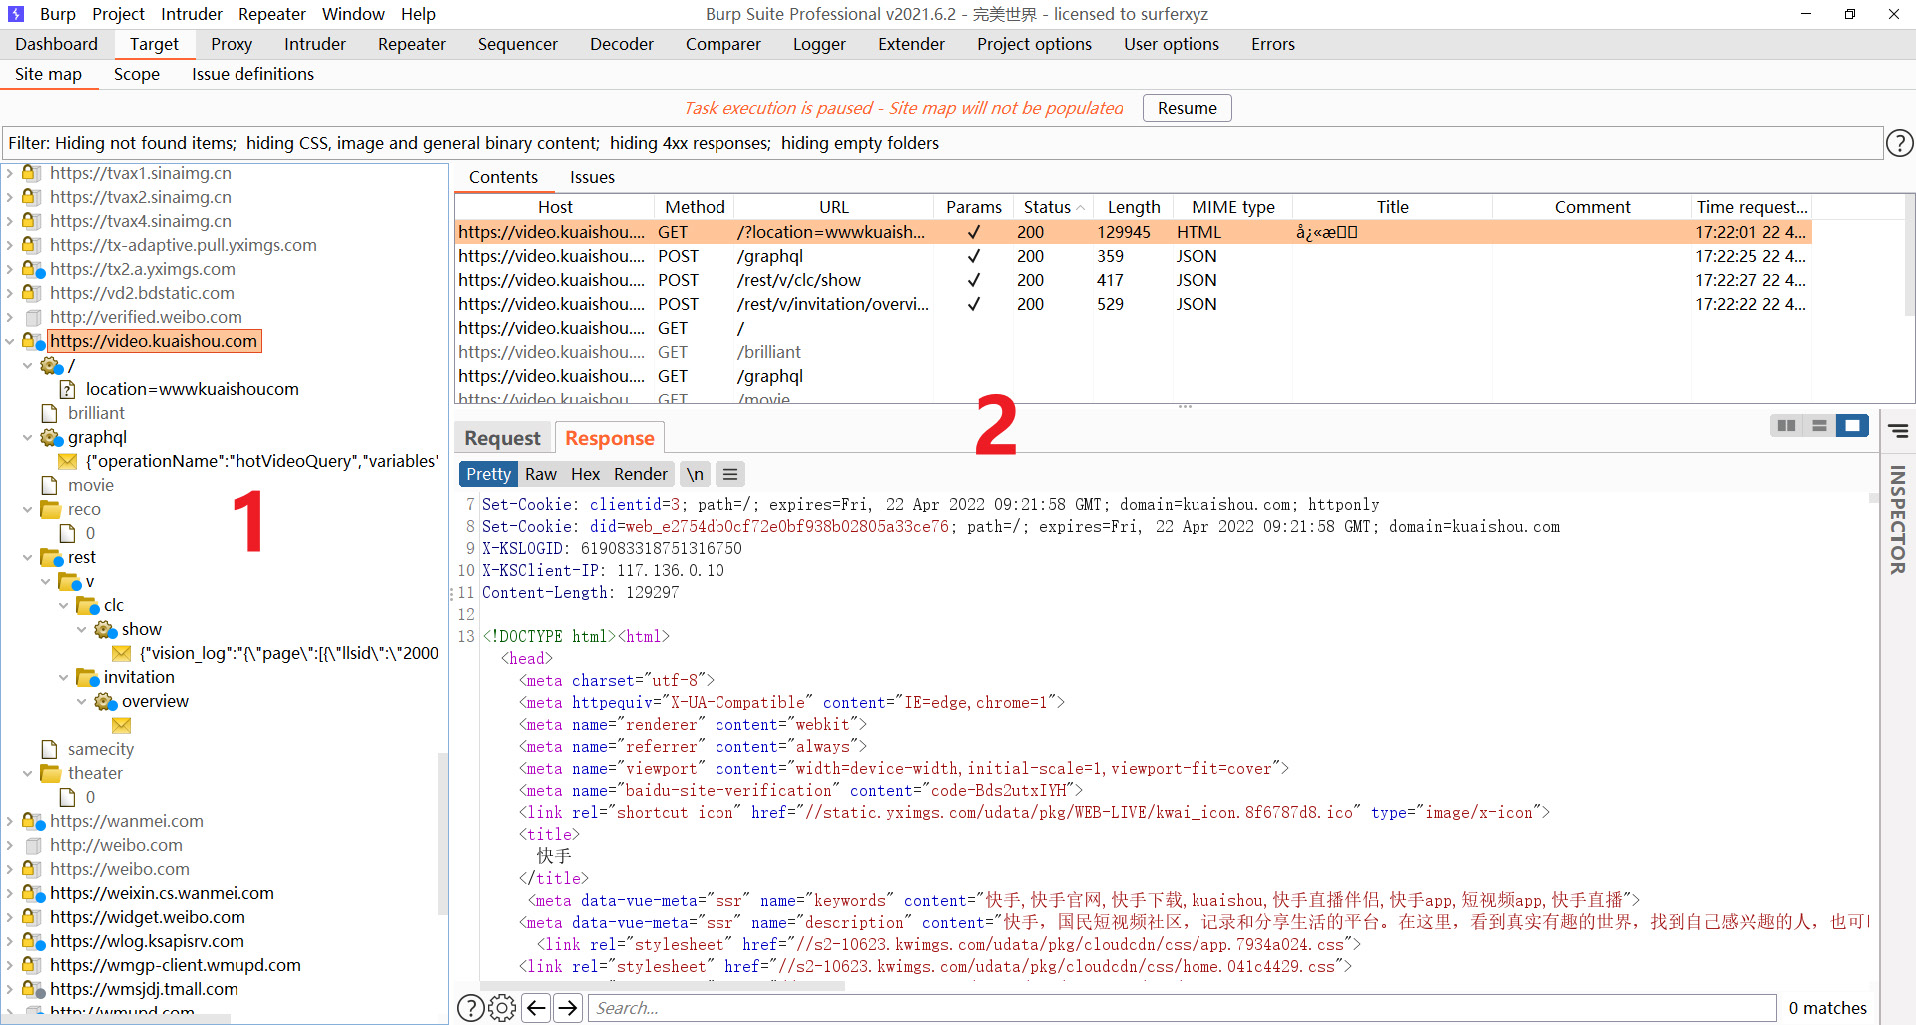Open the Project menu
The image size is (1916, 1025).
click(118, 14)
